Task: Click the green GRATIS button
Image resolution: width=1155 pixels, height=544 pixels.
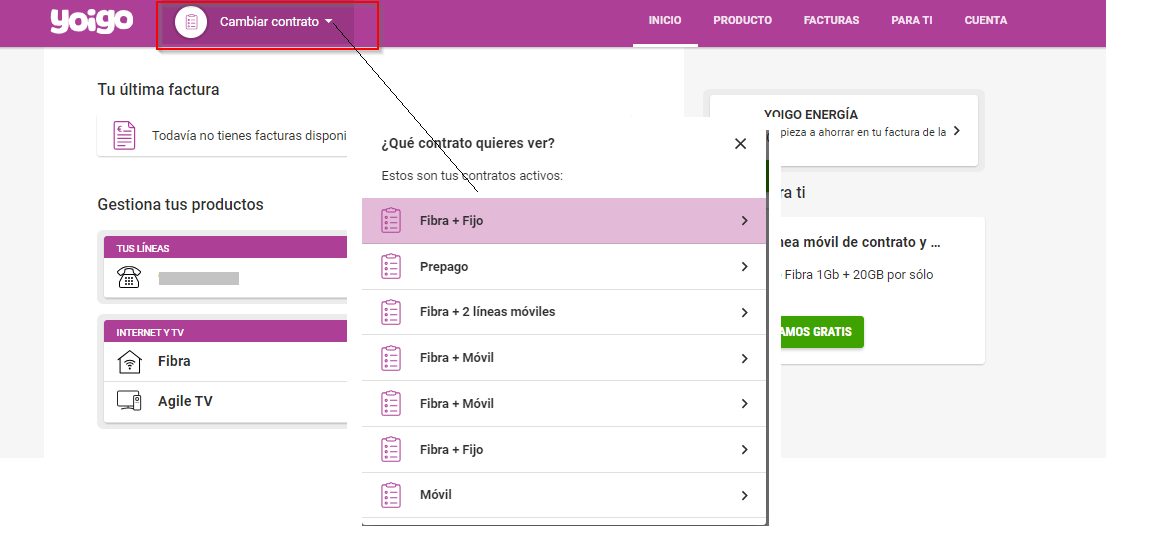Action: pos(822,332)
